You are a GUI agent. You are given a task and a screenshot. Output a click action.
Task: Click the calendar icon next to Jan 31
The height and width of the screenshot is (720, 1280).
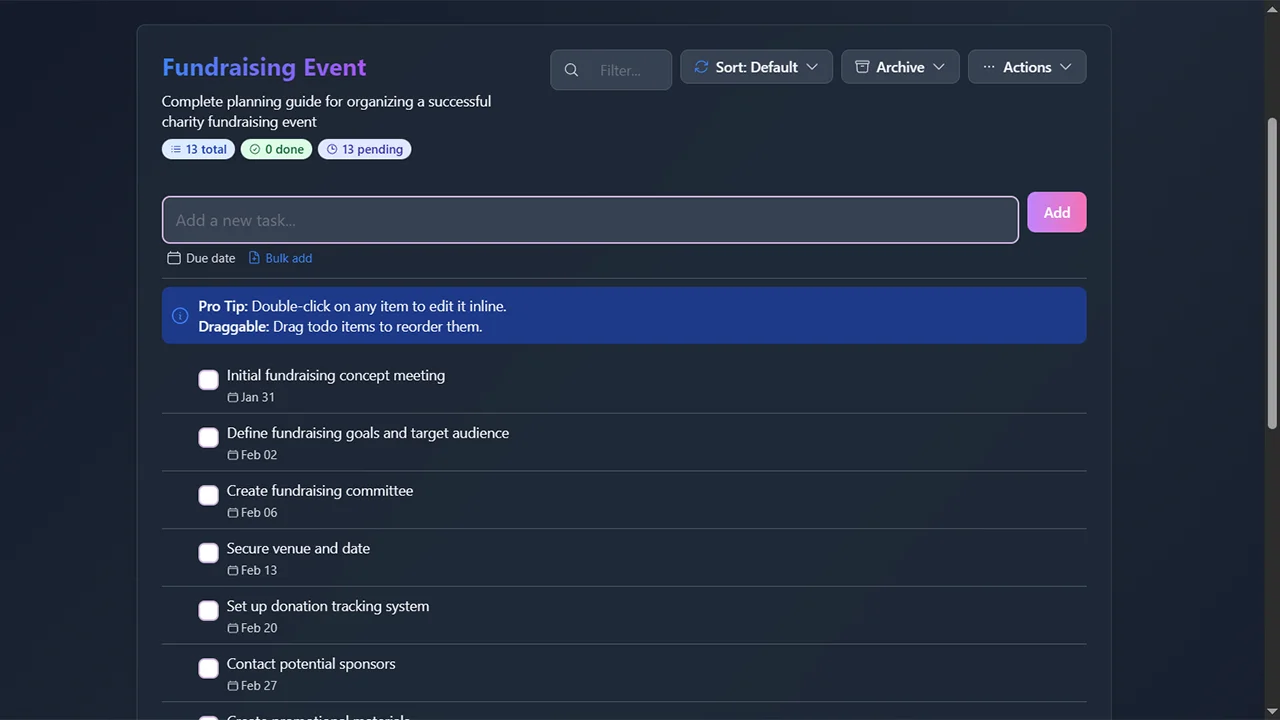(233, 397)
